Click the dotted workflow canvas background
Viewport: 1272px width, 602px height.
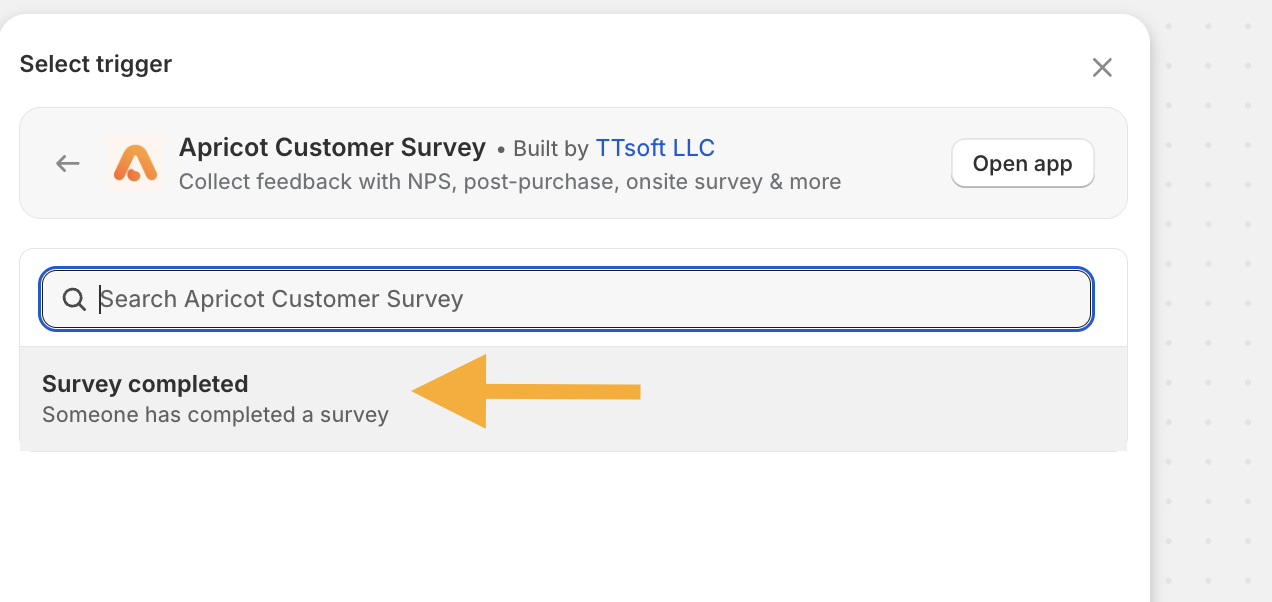(1211, 300)
